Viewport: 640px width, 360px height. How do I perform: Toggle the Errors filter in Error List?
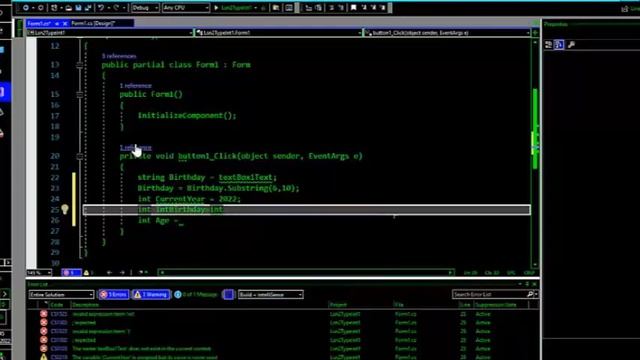[113, 295]
